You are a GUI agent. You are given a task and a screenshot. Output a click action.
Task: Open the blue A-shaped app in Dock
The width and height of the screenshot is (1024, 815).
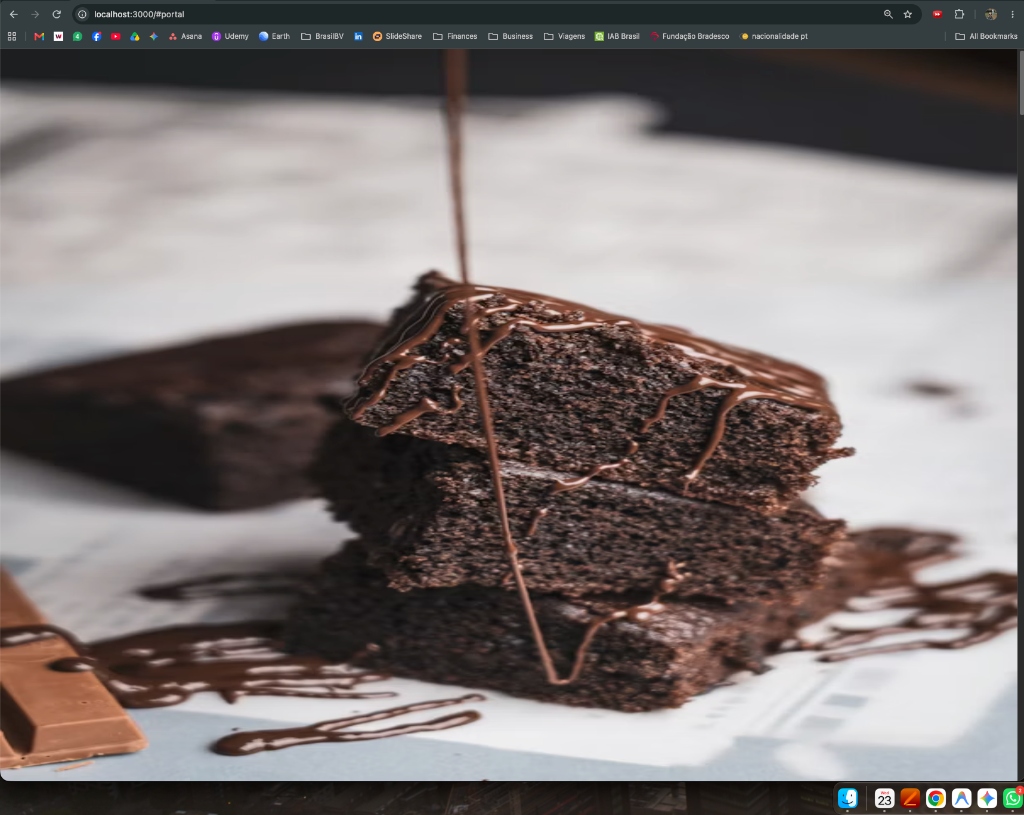click(x=961, y=798)
